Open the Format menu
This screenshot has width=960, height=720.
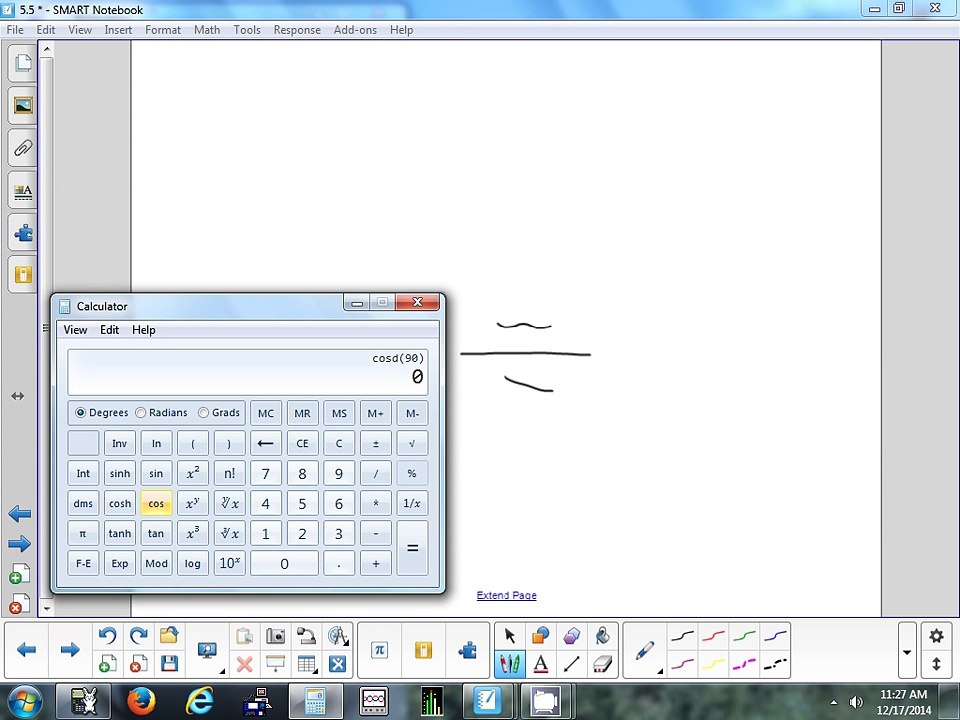[x=163, y=30]
